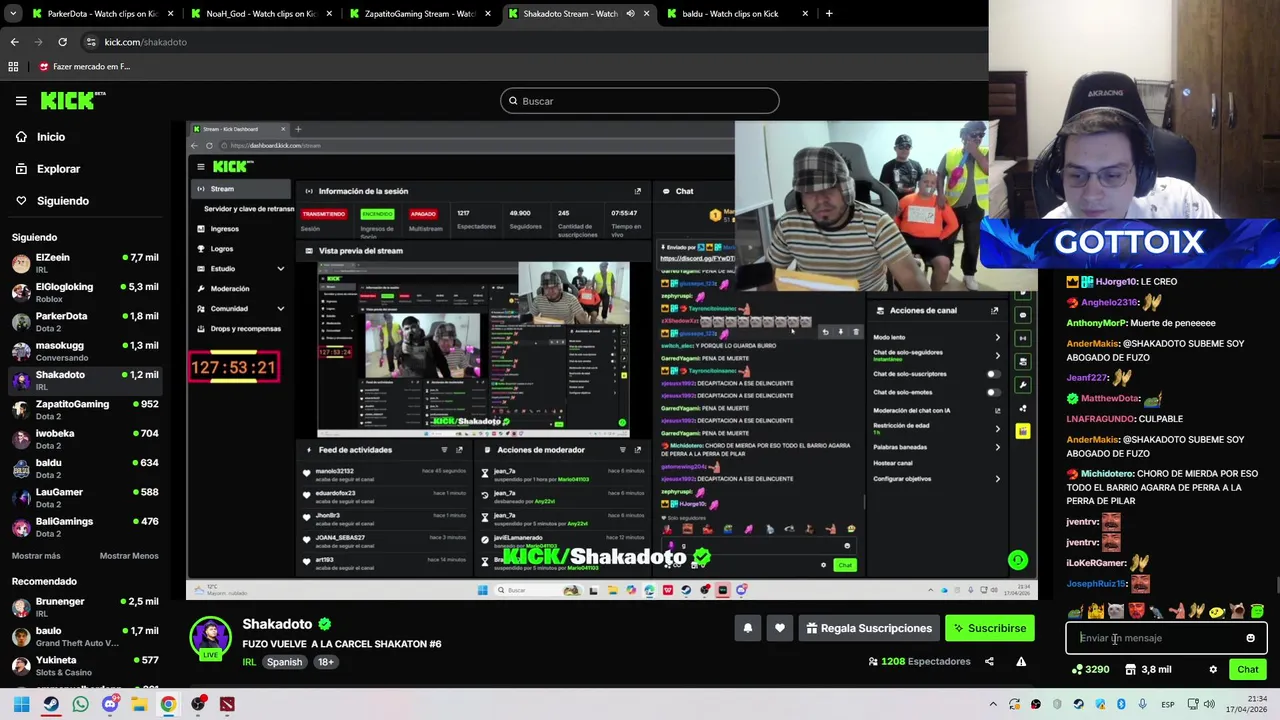Open a new browser tab with plus
Image resolution: width=1280 pixels, height=720 pixels.
point(829,14)
